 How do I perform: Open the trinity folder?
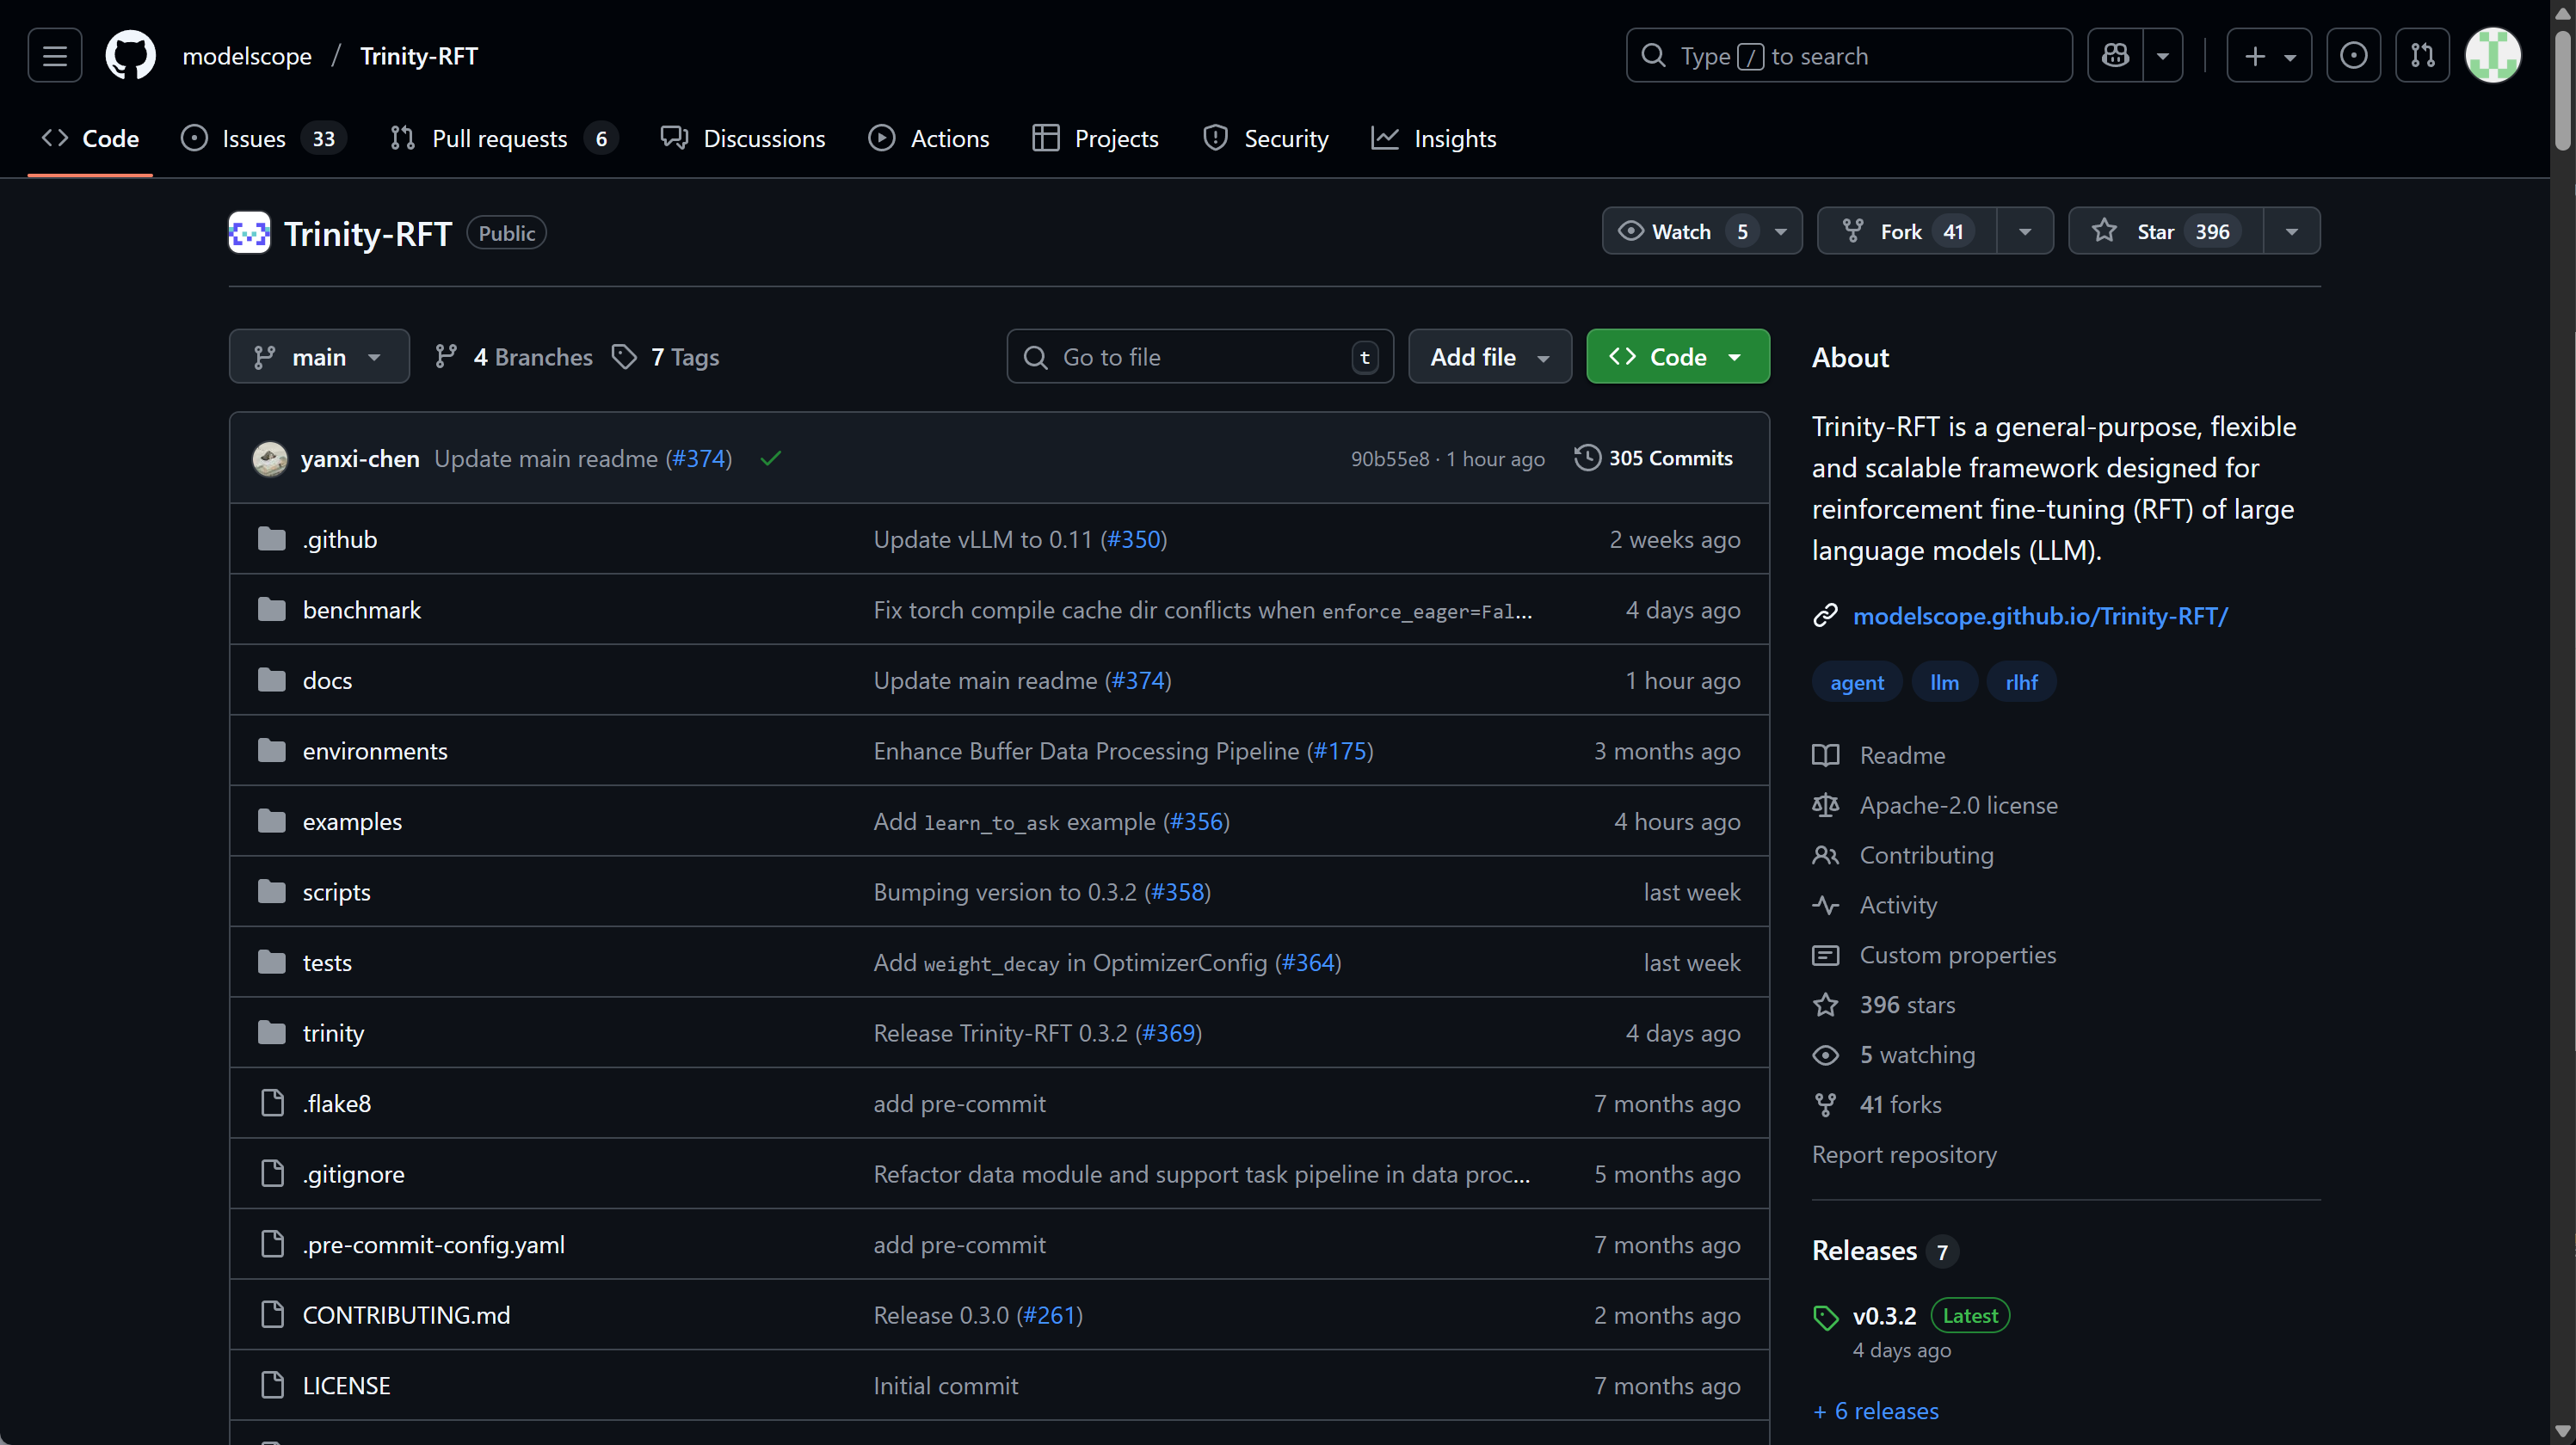point(333,1033)
